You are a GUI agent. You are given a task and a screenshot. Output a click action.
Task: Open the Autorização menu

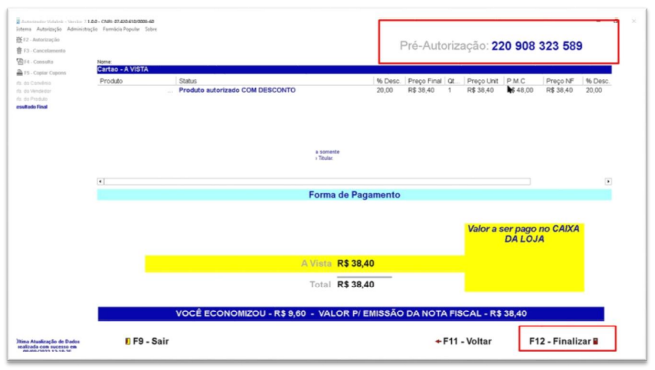click(x=49, y=29)
